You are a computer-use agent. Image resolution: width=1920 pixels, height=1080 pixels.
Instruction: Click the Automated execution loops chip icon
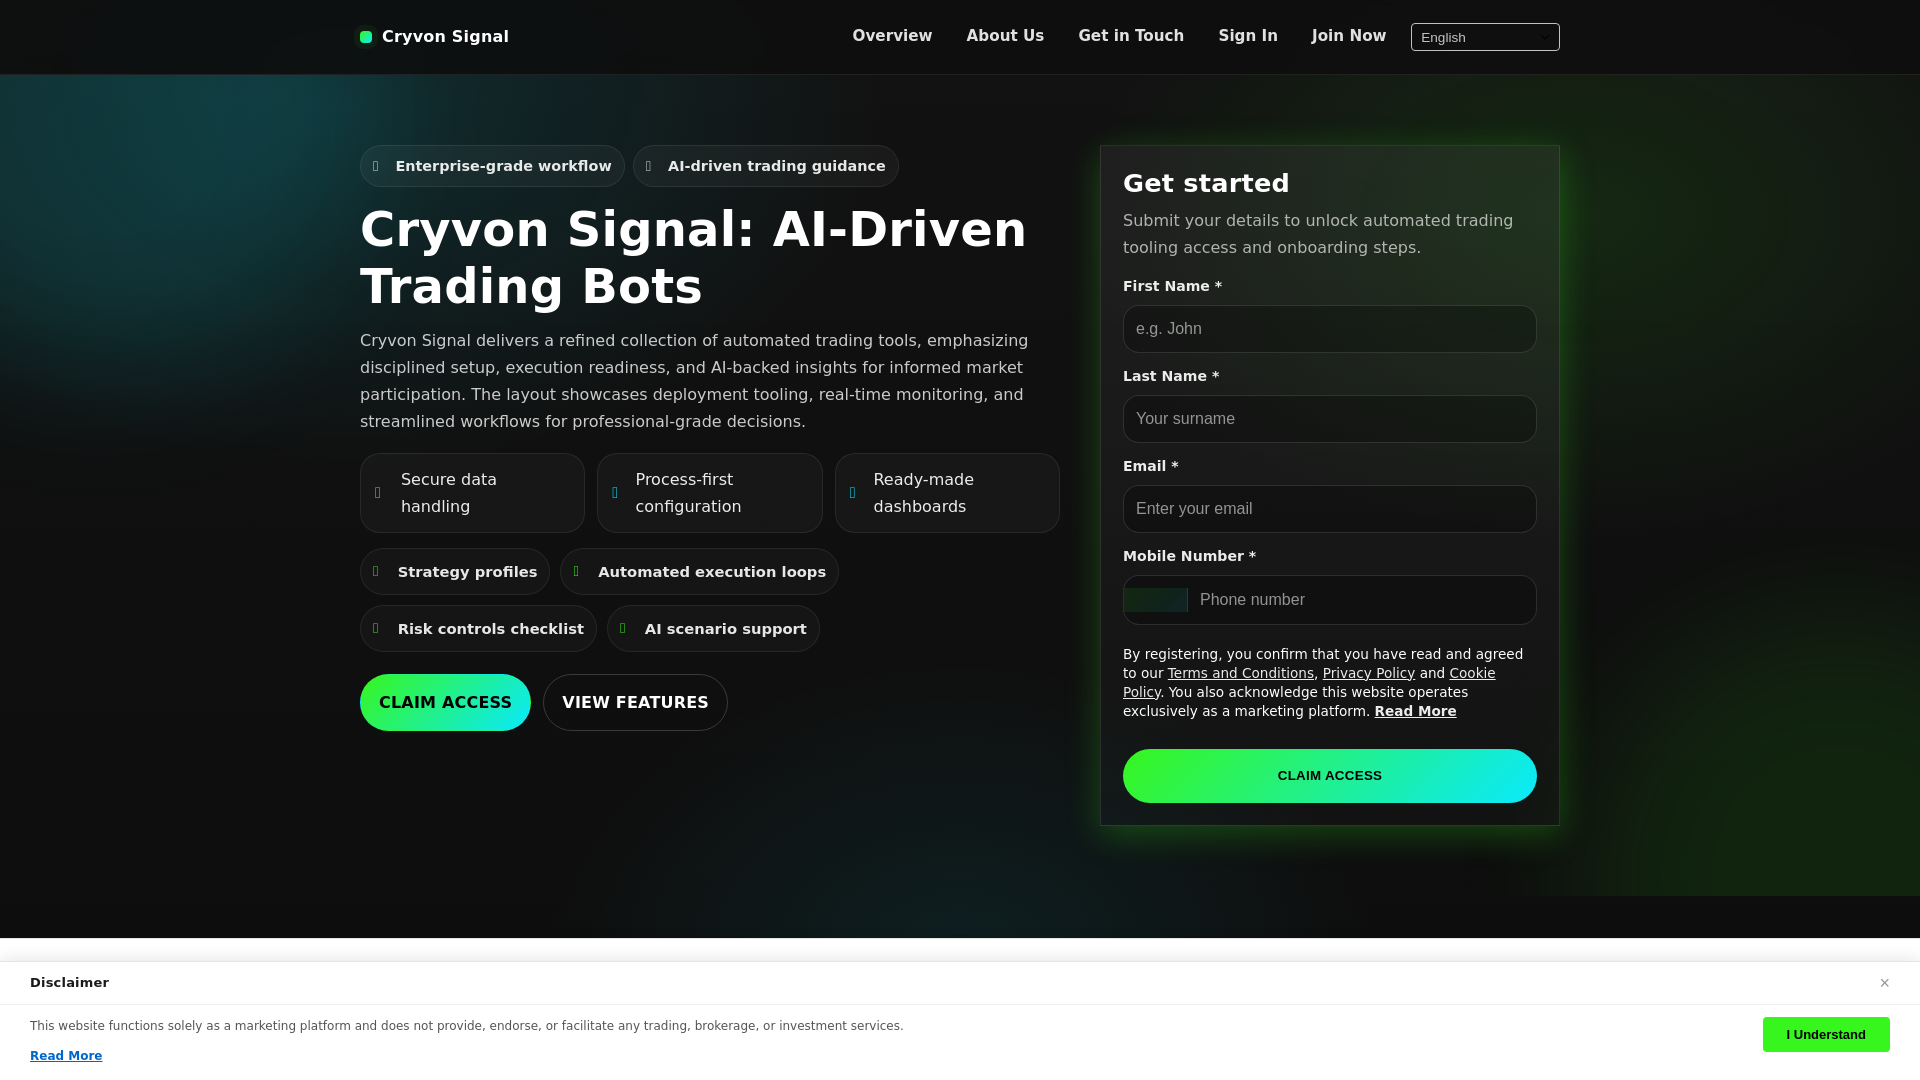tap(576, 571)
